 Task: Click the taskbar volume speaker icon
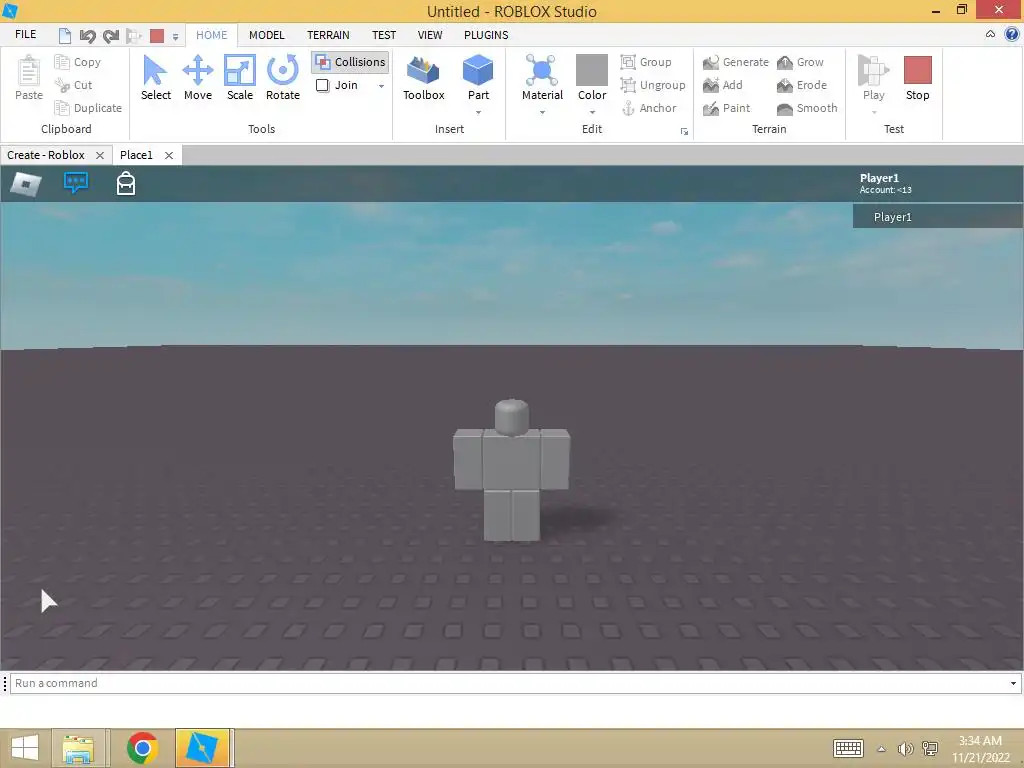[904, 749]
